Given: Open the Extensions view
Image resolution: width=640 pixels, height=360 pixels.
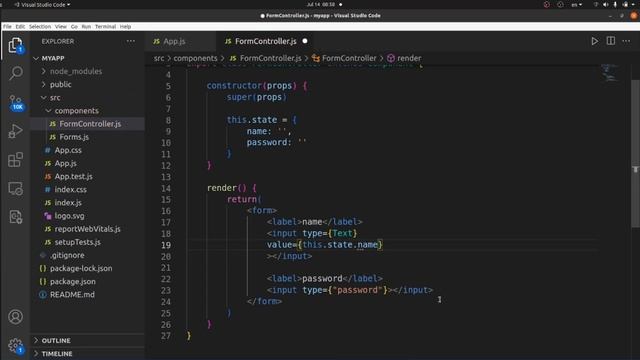Looking at the screenshot, I should pos(16,160).
